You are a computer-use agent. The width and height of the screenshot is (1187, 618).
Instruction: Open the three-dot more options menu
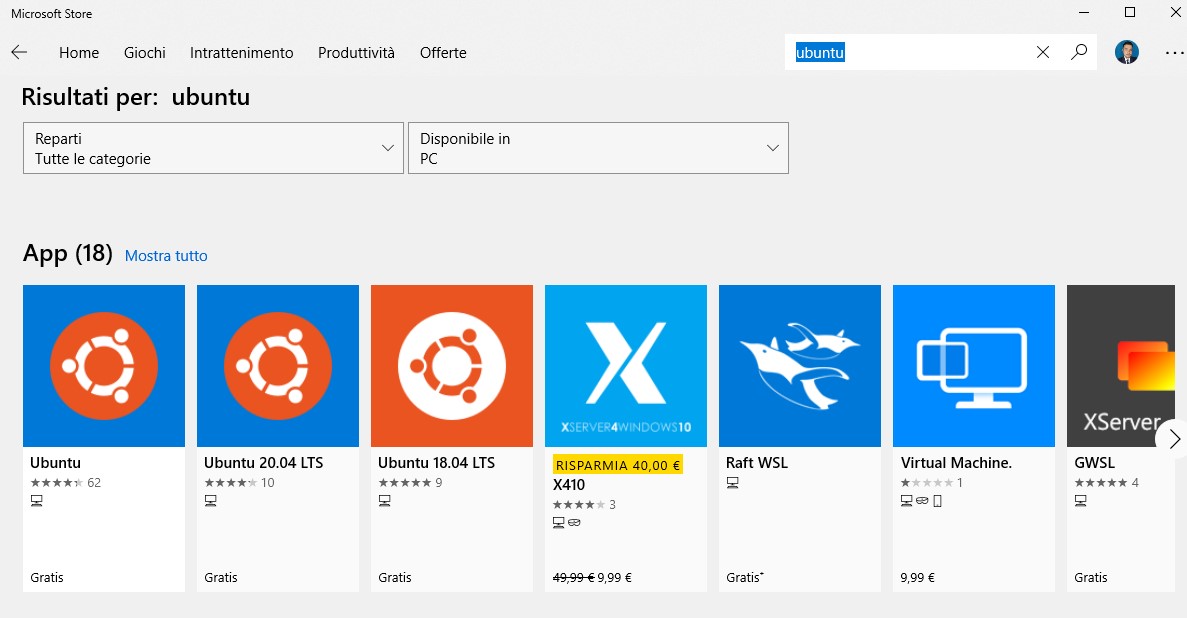[1174, 53]
